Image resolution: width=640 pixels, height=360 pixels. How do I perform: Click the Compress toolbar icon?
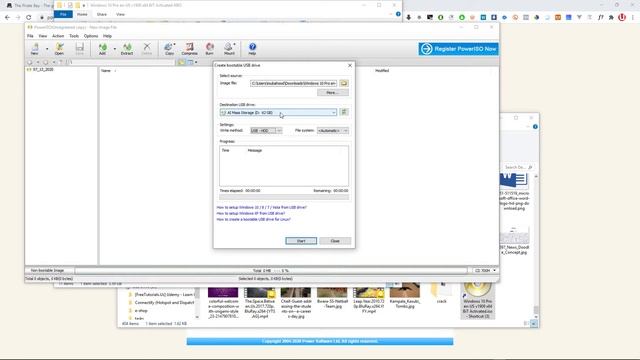point(189,49)
